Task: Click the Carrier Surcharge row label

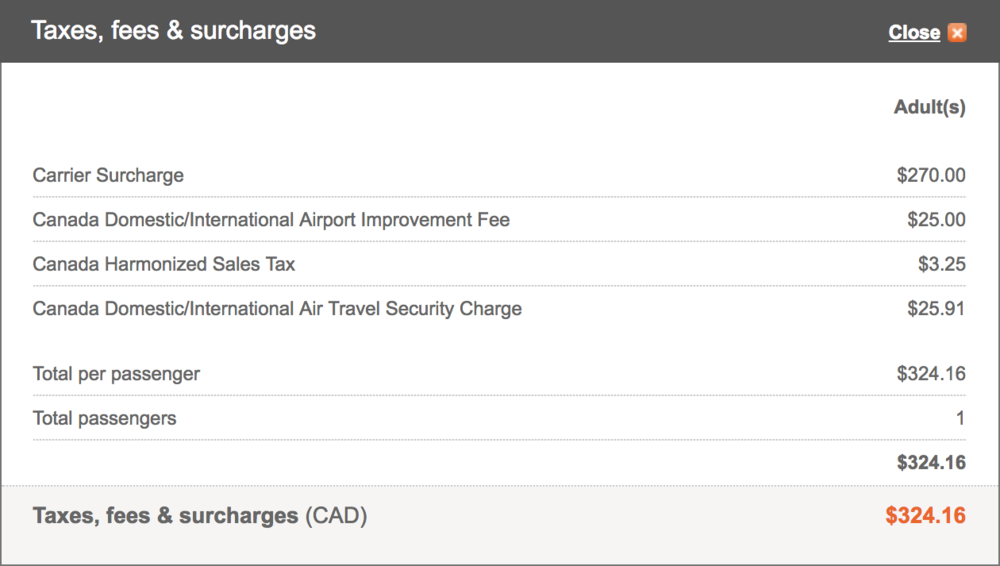Action: click(x=108, y=175)
